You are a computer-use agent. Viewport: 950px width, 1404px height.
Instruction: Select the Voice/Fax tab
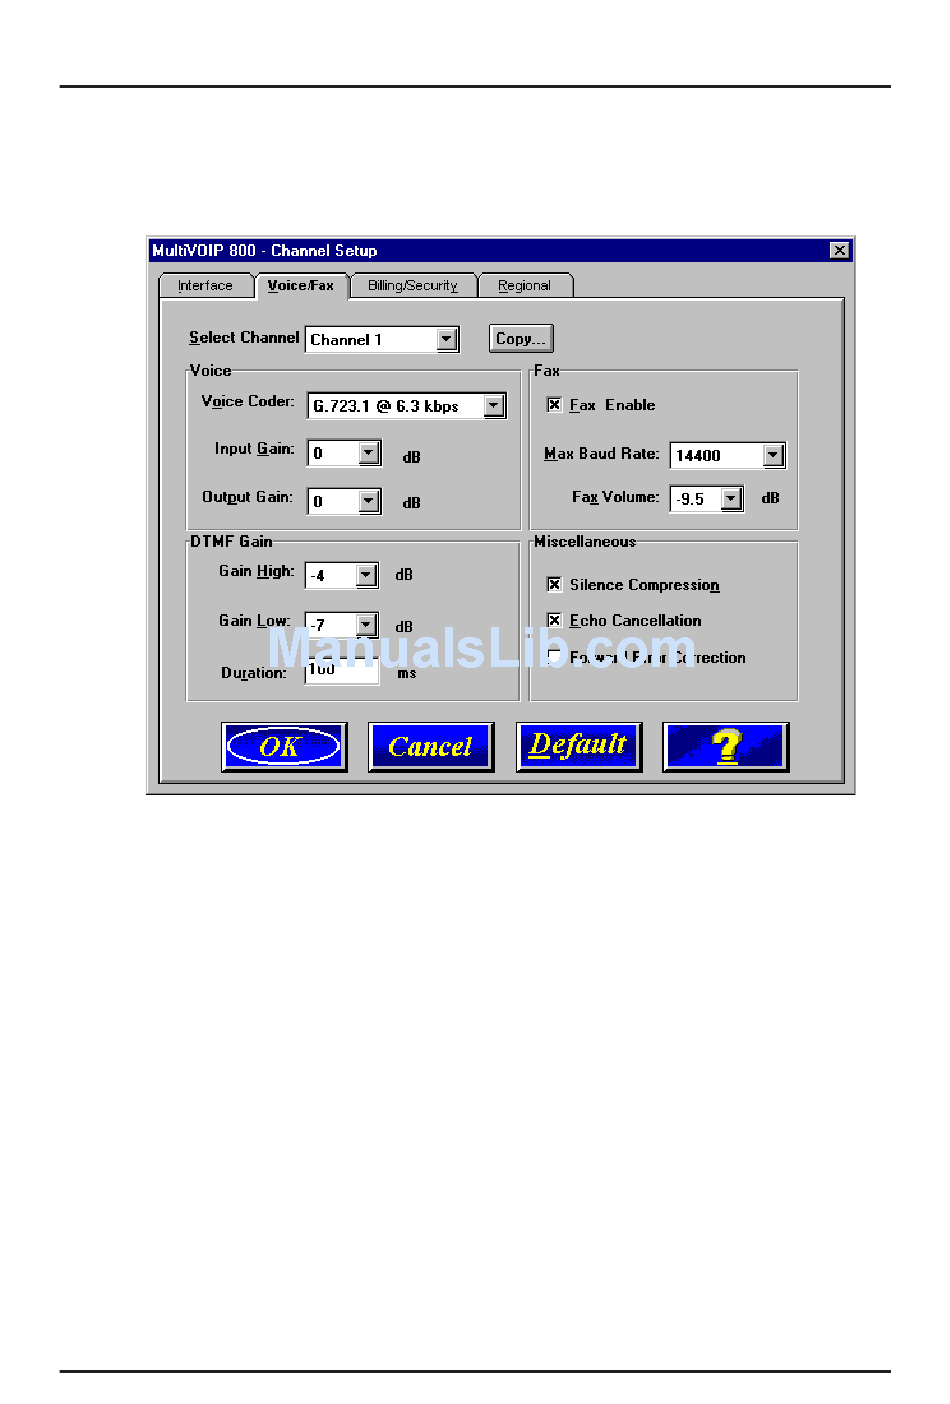(301, 285)
